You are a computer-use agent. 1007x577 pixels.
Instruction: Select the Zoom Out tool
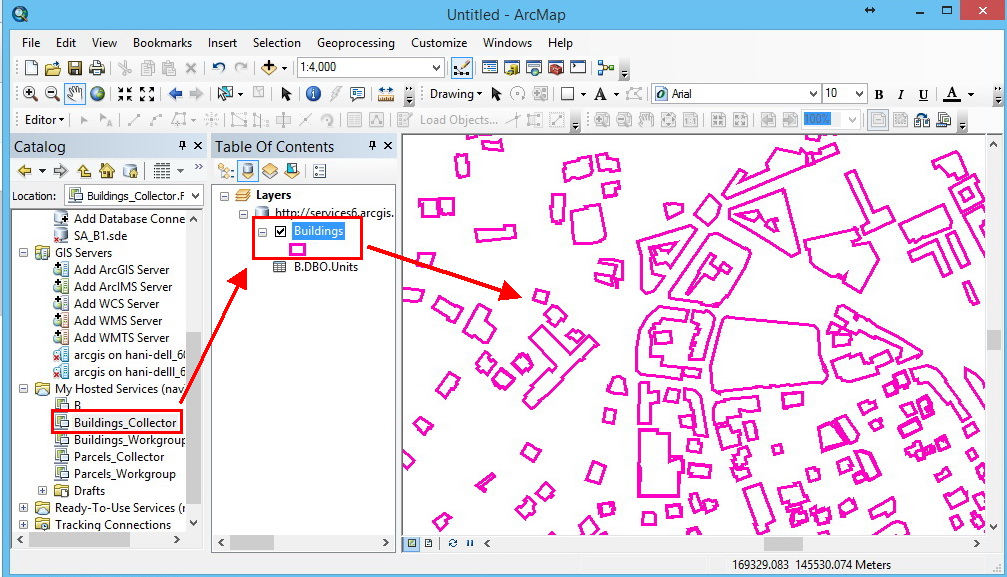(x=52, y=94)
